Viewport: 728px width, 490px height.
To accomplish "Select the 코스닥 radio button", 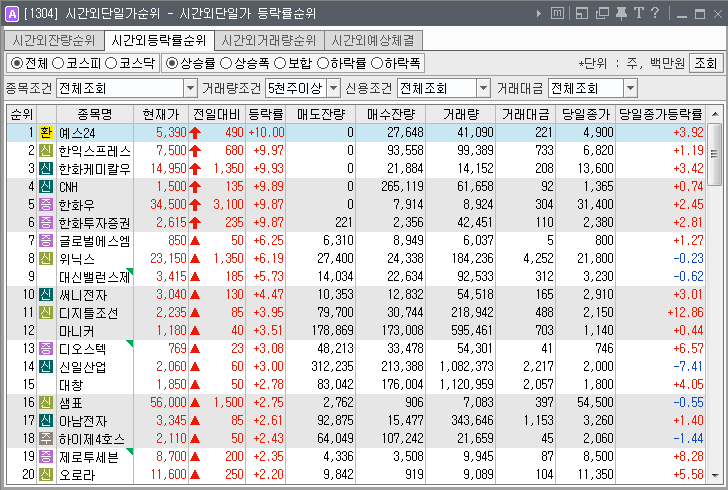I will pos(111,63).
